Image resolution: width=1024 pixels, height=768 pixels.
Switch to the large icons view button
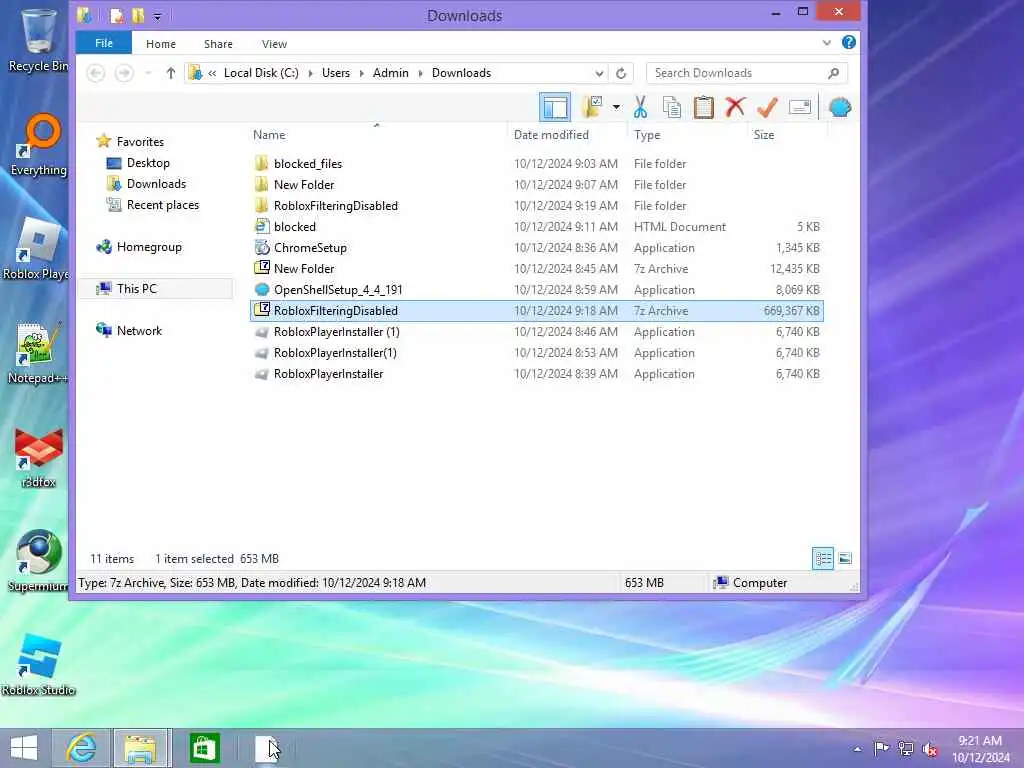(845, 558)
